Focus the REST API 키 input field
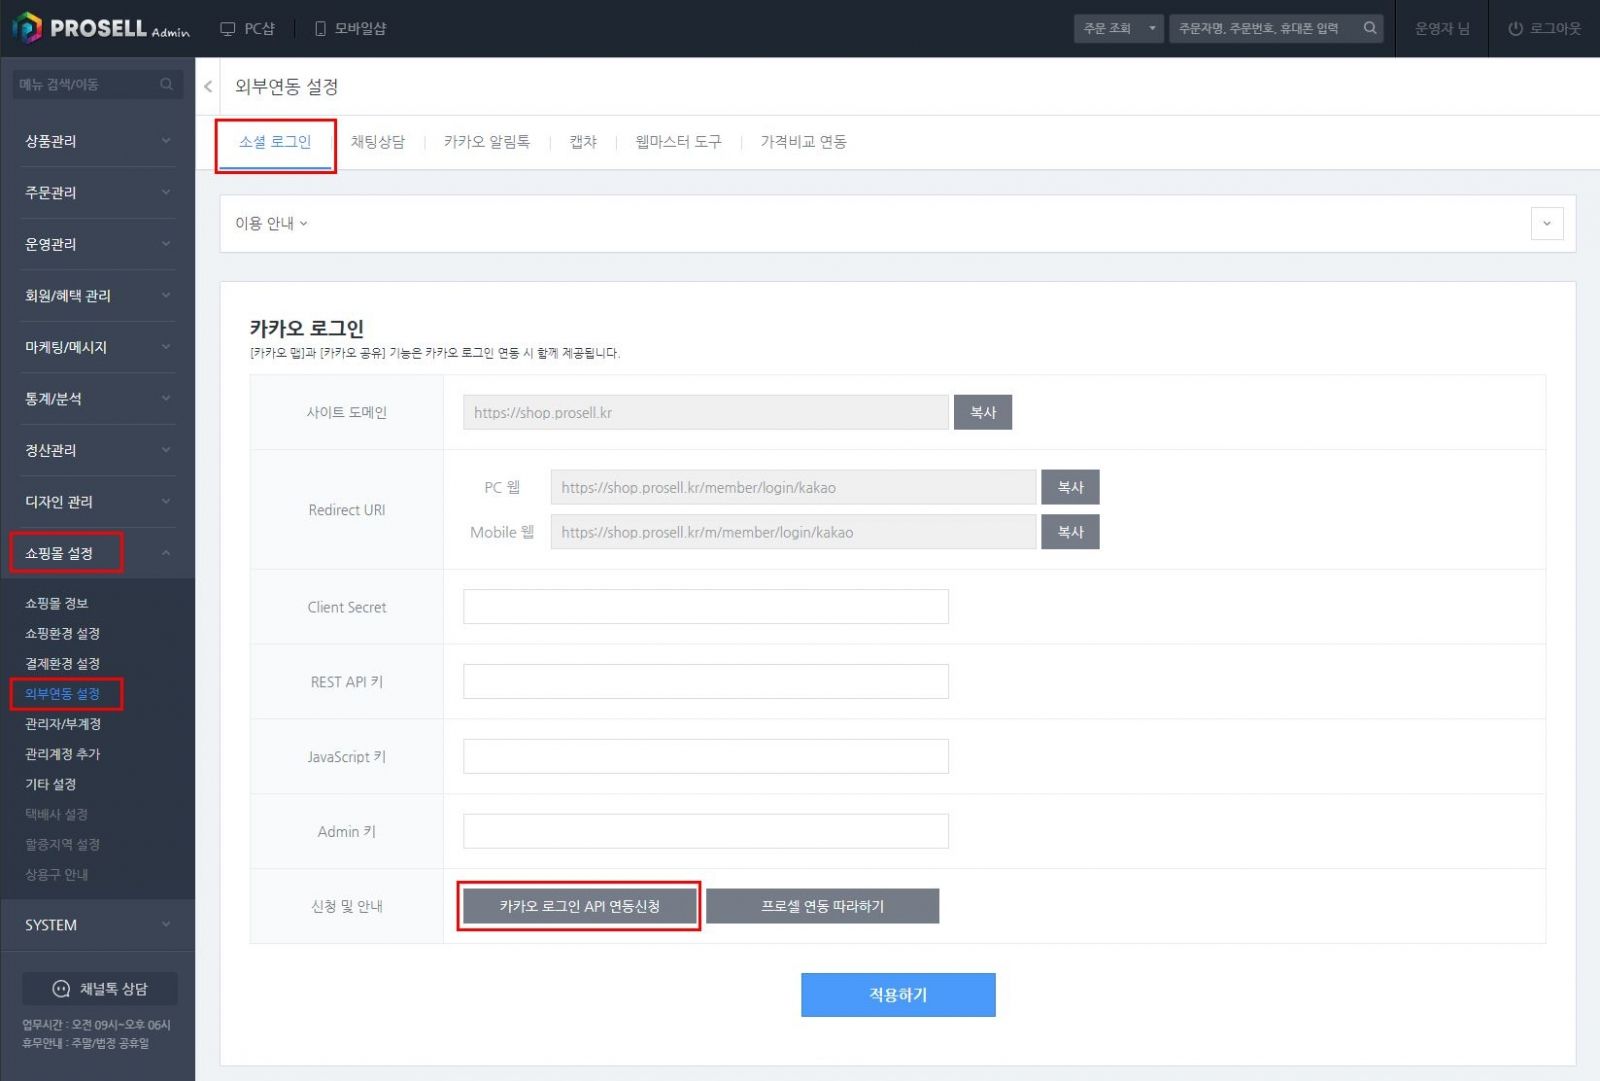1600x1081 pixels. (x=705, y=682)
